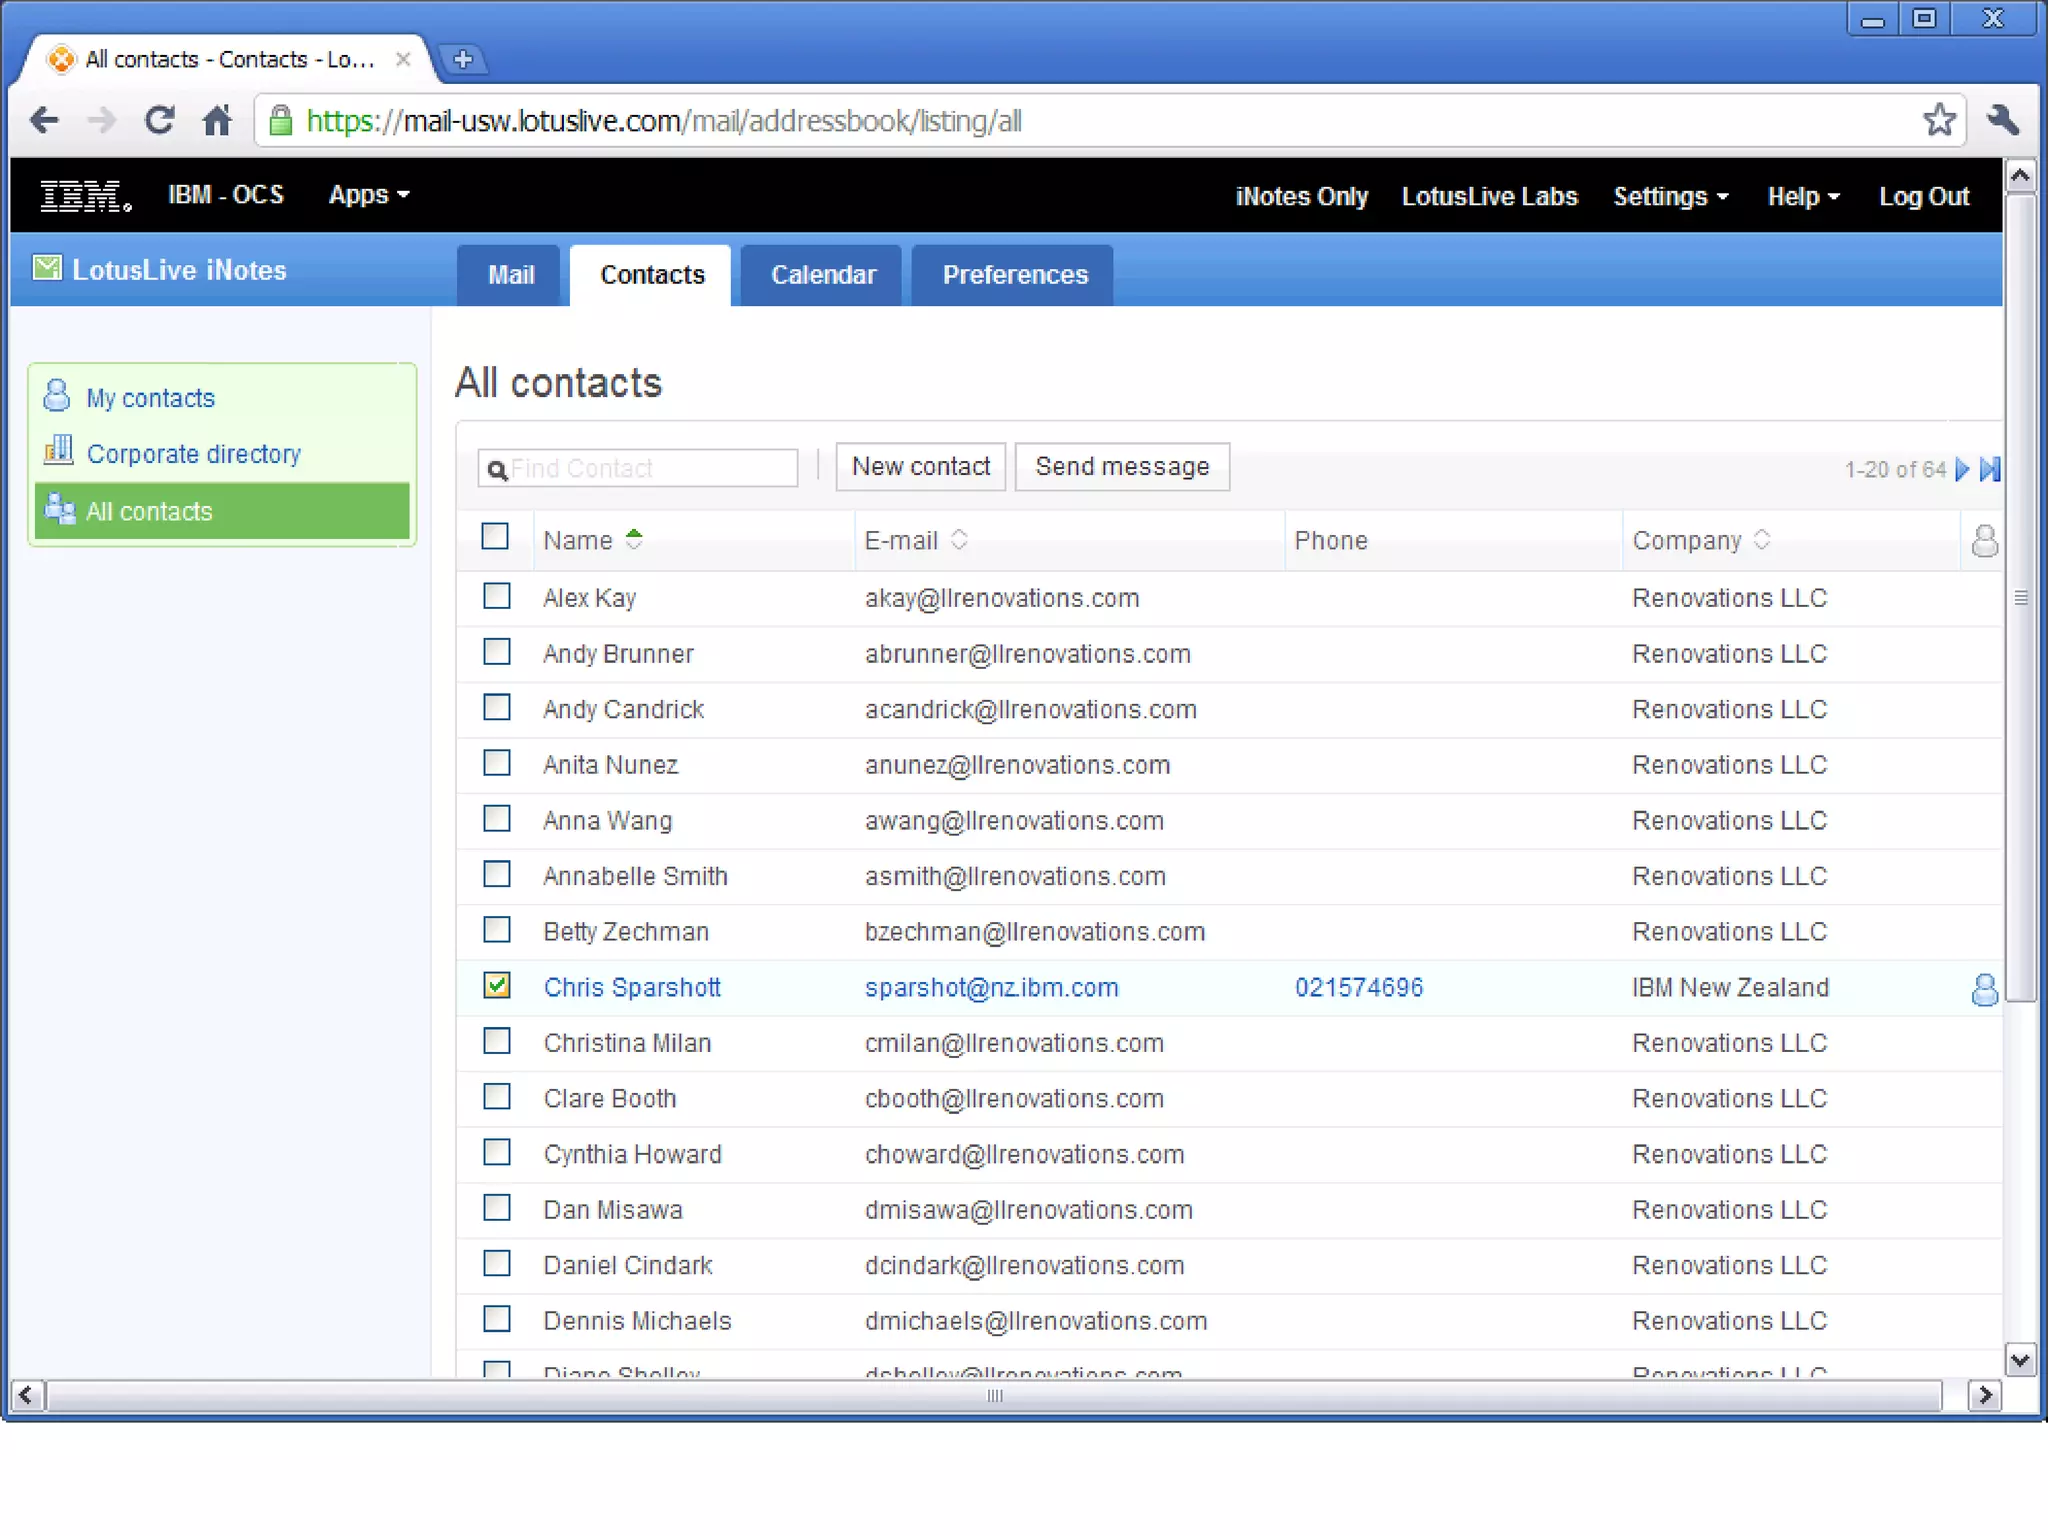
Task: Open the Settings dropdown menu
Action: [1670, 197]
